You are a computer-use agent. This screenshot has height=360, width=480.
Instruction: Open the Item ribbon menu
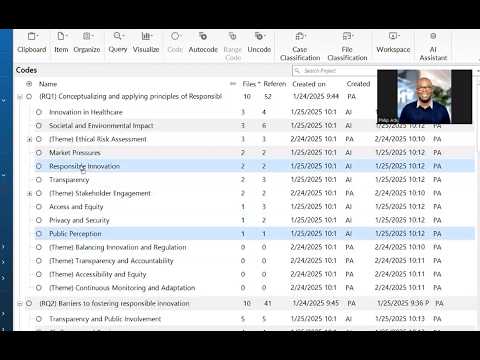(61, 43)
